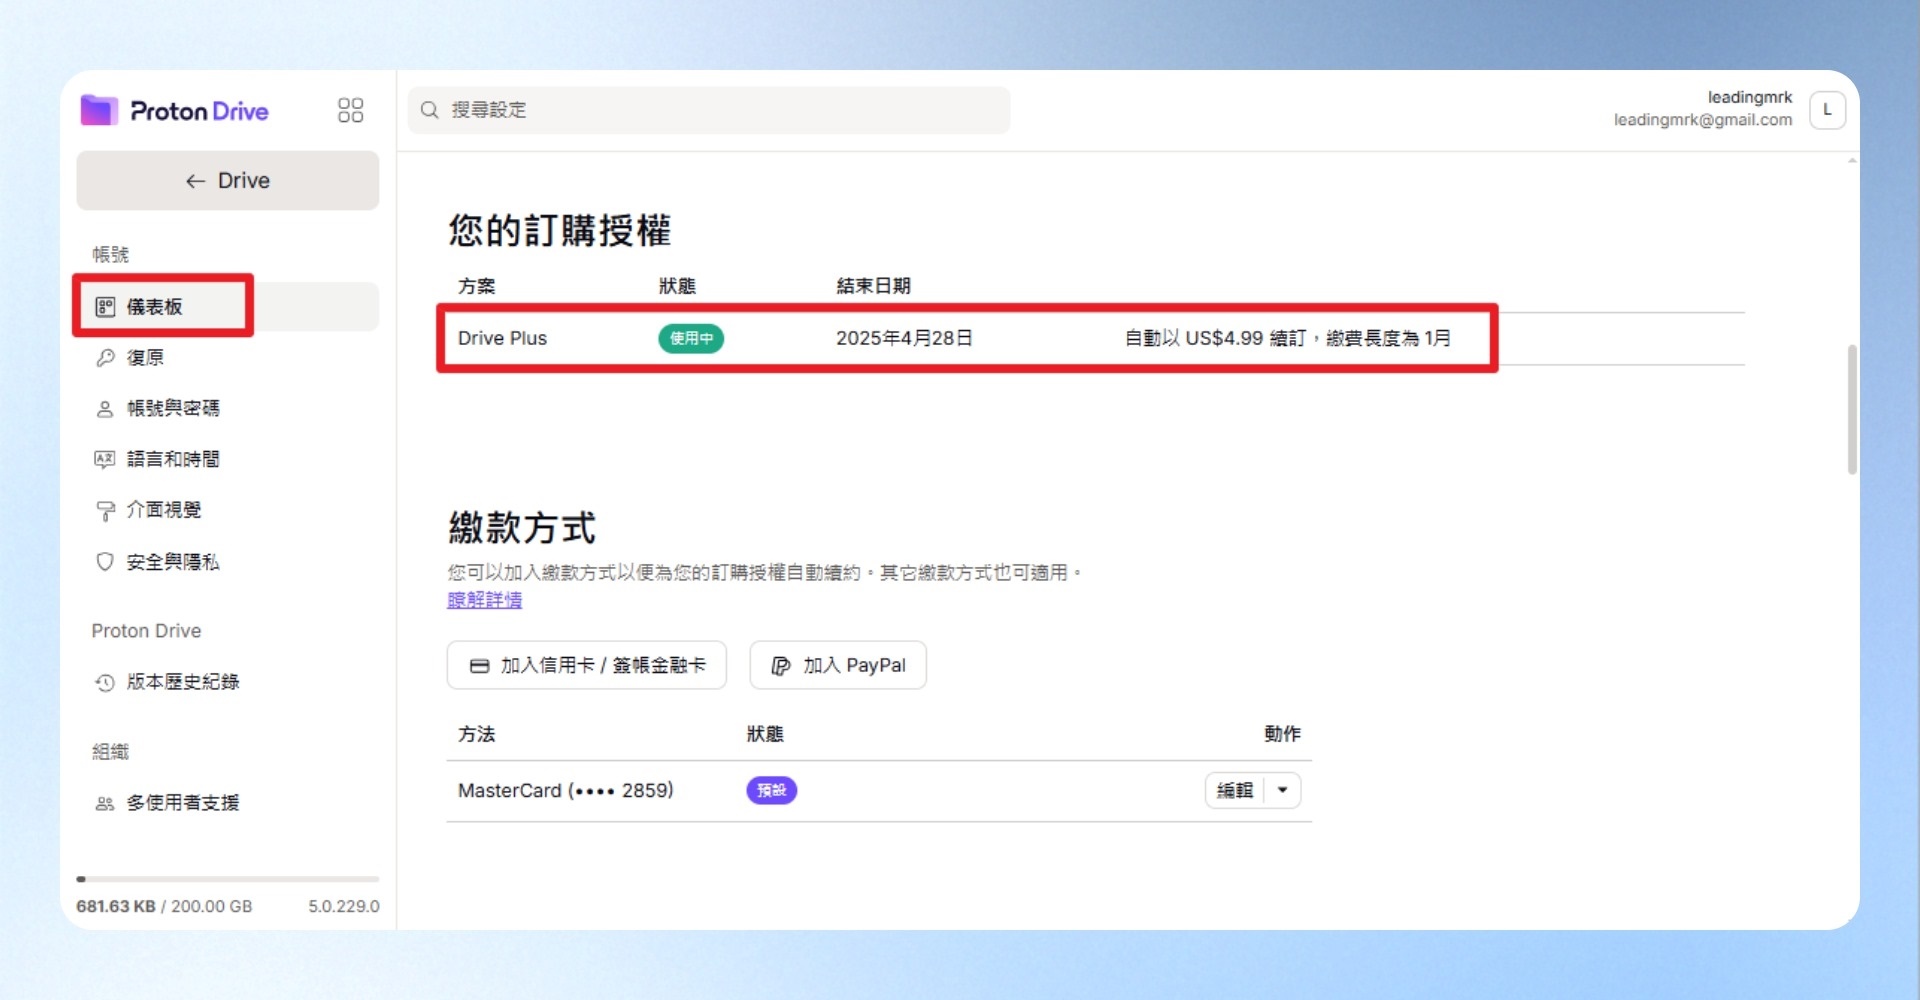Screen dimensions: 1920x1000
Task: Open 帳號與密碼 settings
Action: coord(228,409)
